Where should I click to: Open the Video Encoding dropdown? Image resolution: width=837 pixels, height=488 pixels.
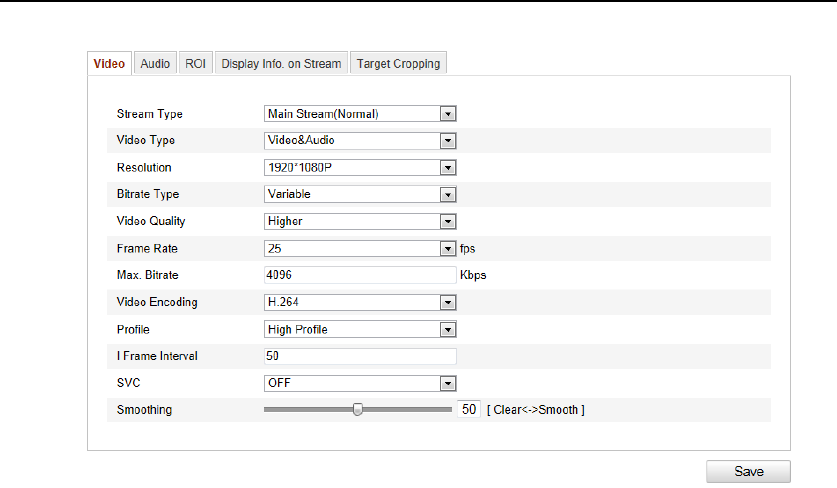coord(448,302)
